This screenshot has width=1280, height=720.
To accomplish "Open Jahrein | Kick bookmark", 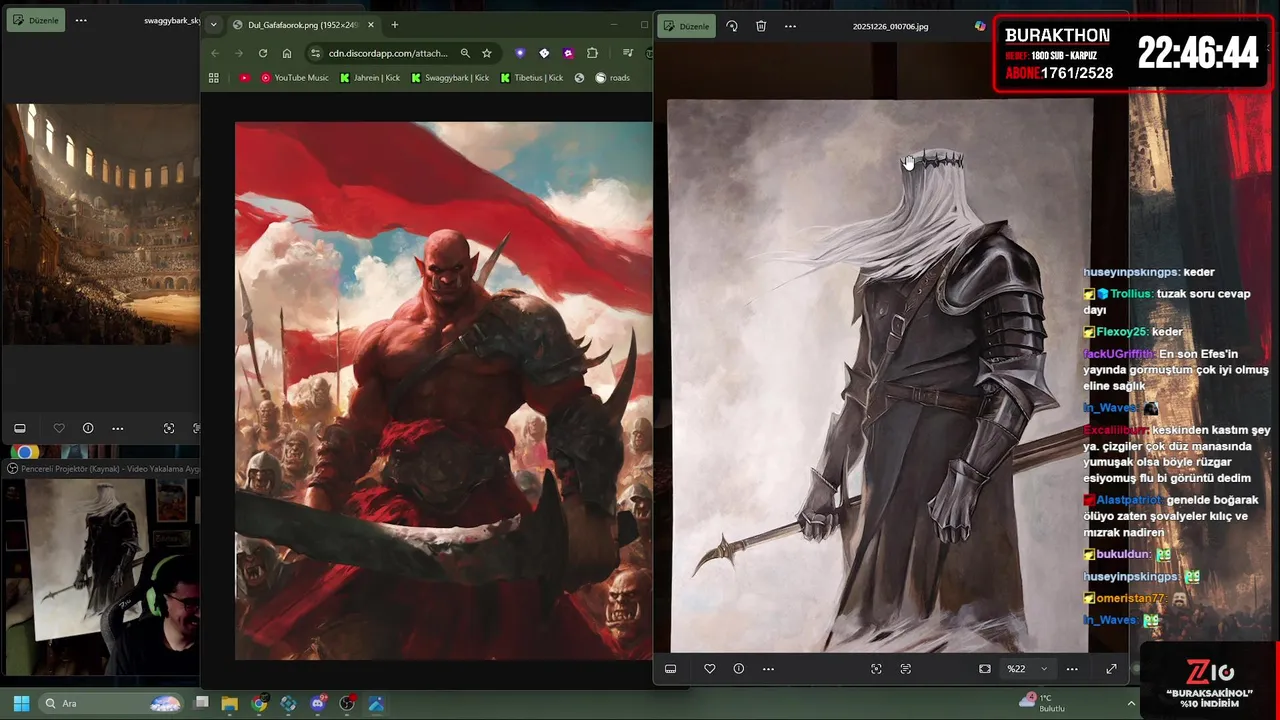I will click(370, 78).
